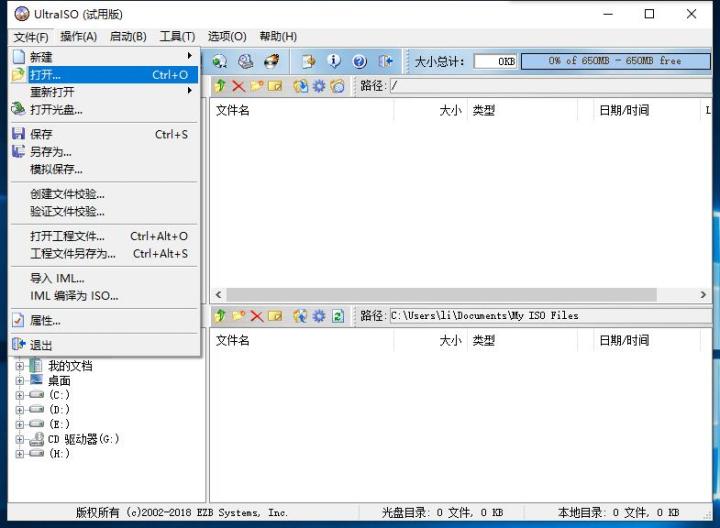Image resolution: width=720 pixels, height=528 pixels.
Task: Click rename icon in local pane toolbar
Action: tap(275, 315)
